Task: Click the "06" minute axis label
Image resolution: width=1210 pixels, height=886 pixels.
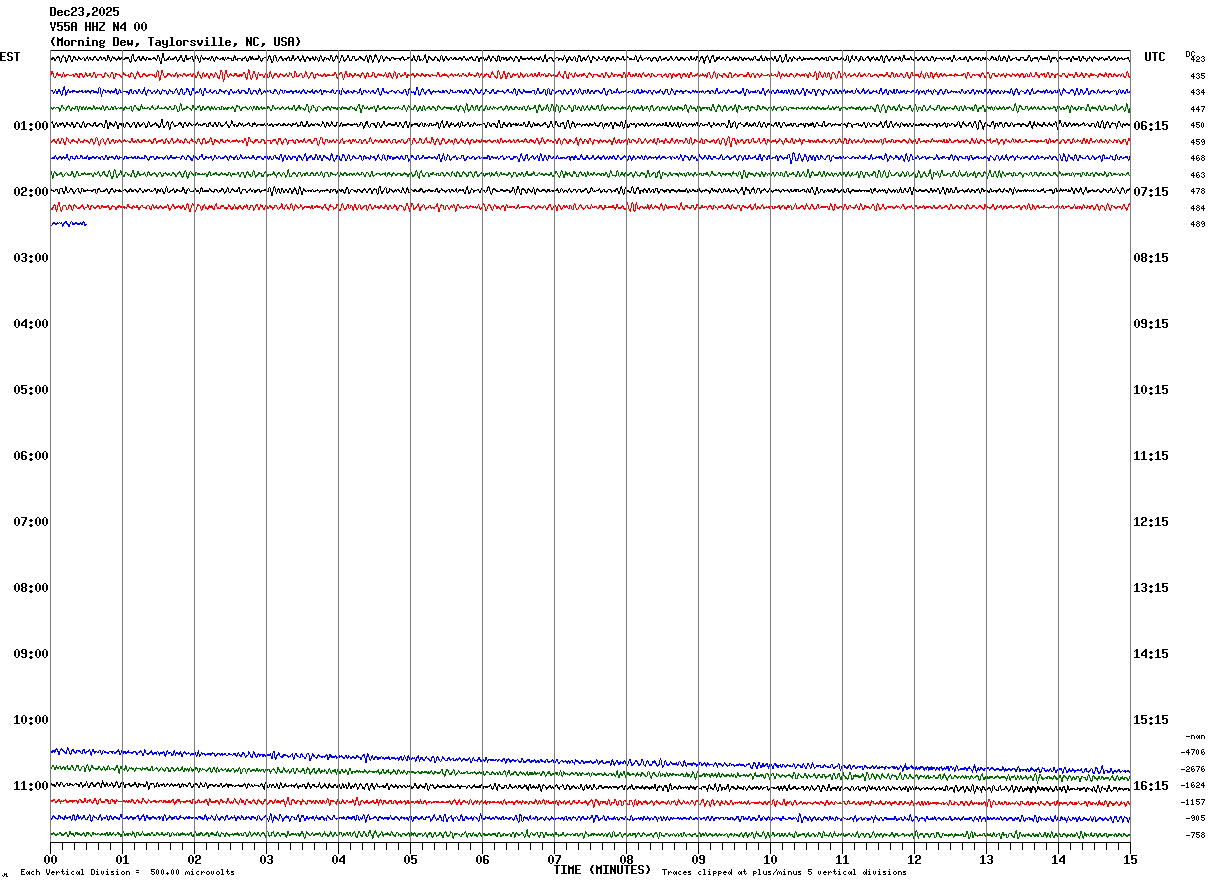Action: click(x=482, y=859)
